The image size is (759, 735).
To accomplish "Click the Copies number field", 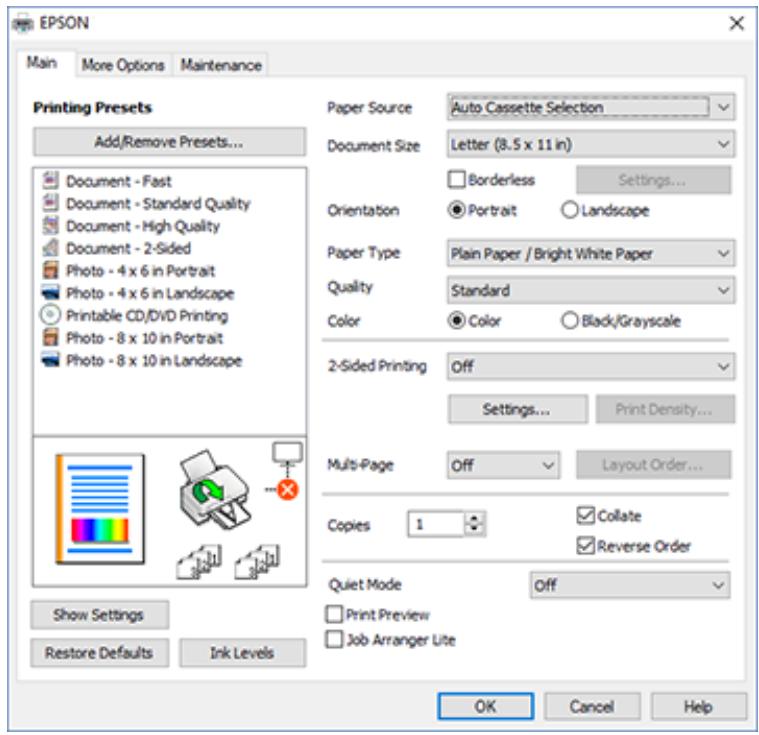I will (x=436, y=523).
